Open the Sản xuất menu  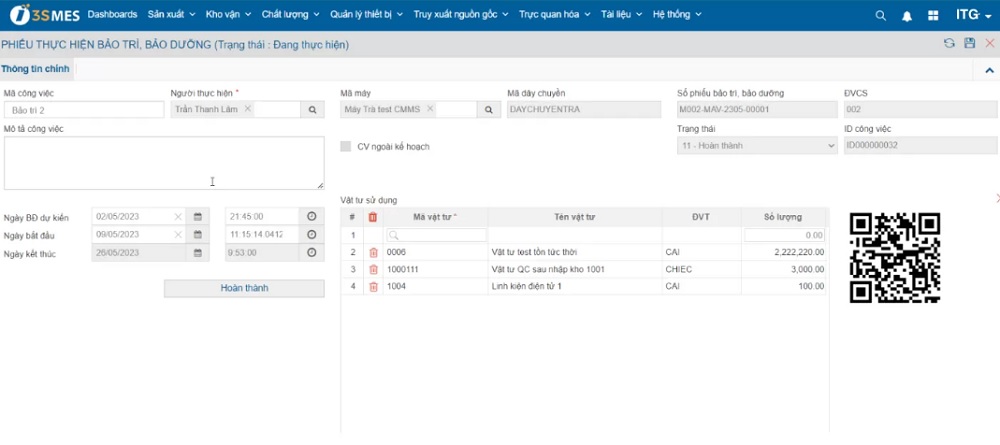point(172,15)
